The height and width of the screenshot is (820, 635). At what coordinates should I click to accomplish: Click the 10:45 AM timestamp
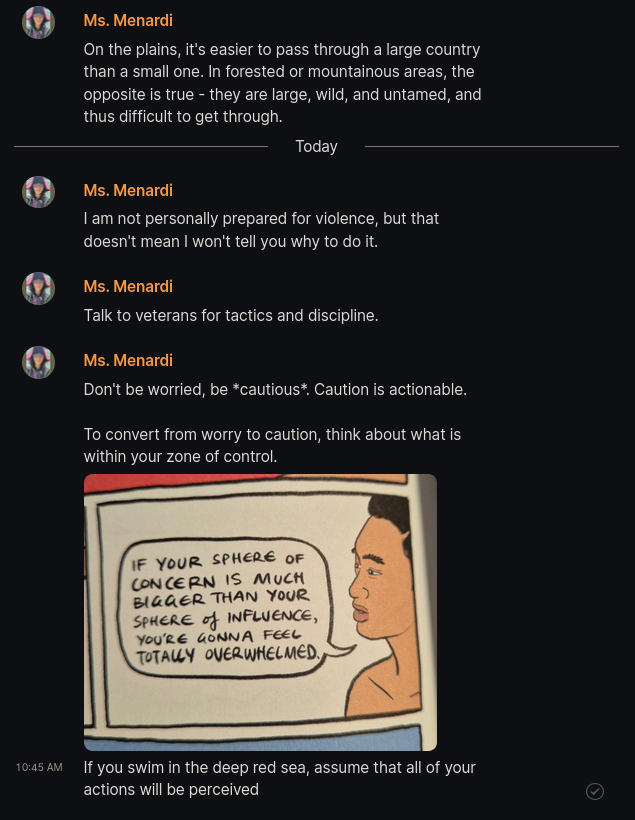pyautogui.click(x=39, y=767)
